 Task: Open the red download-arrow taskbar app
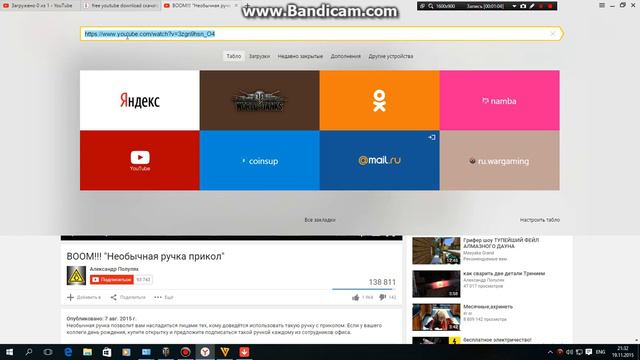tap(244, 352)
